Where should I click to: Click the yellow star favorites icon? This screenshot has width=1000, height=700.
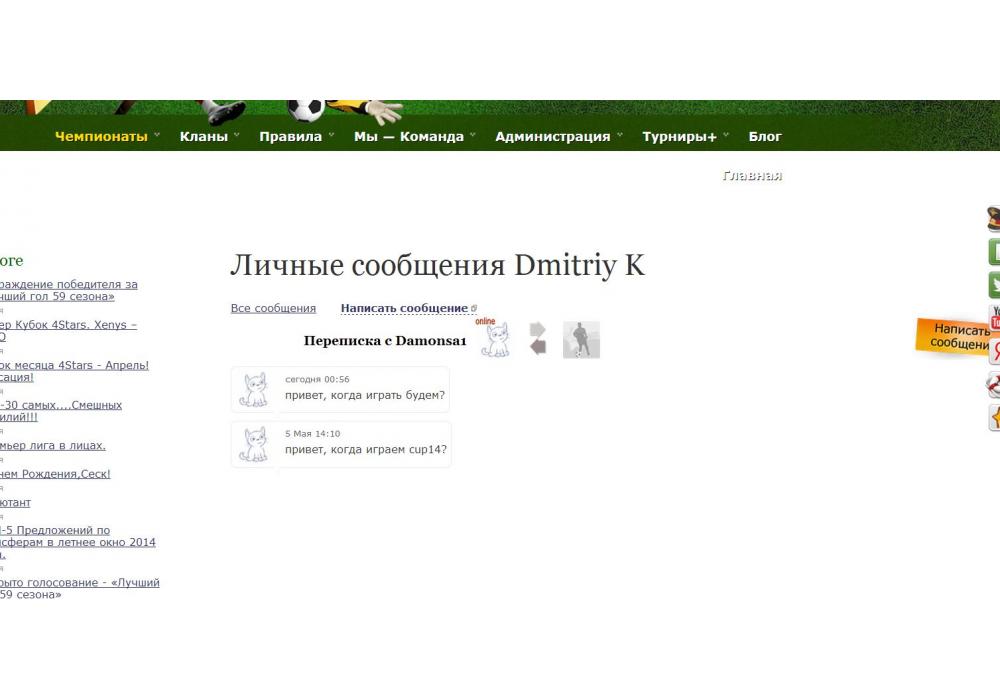click(x=994, y=417)
